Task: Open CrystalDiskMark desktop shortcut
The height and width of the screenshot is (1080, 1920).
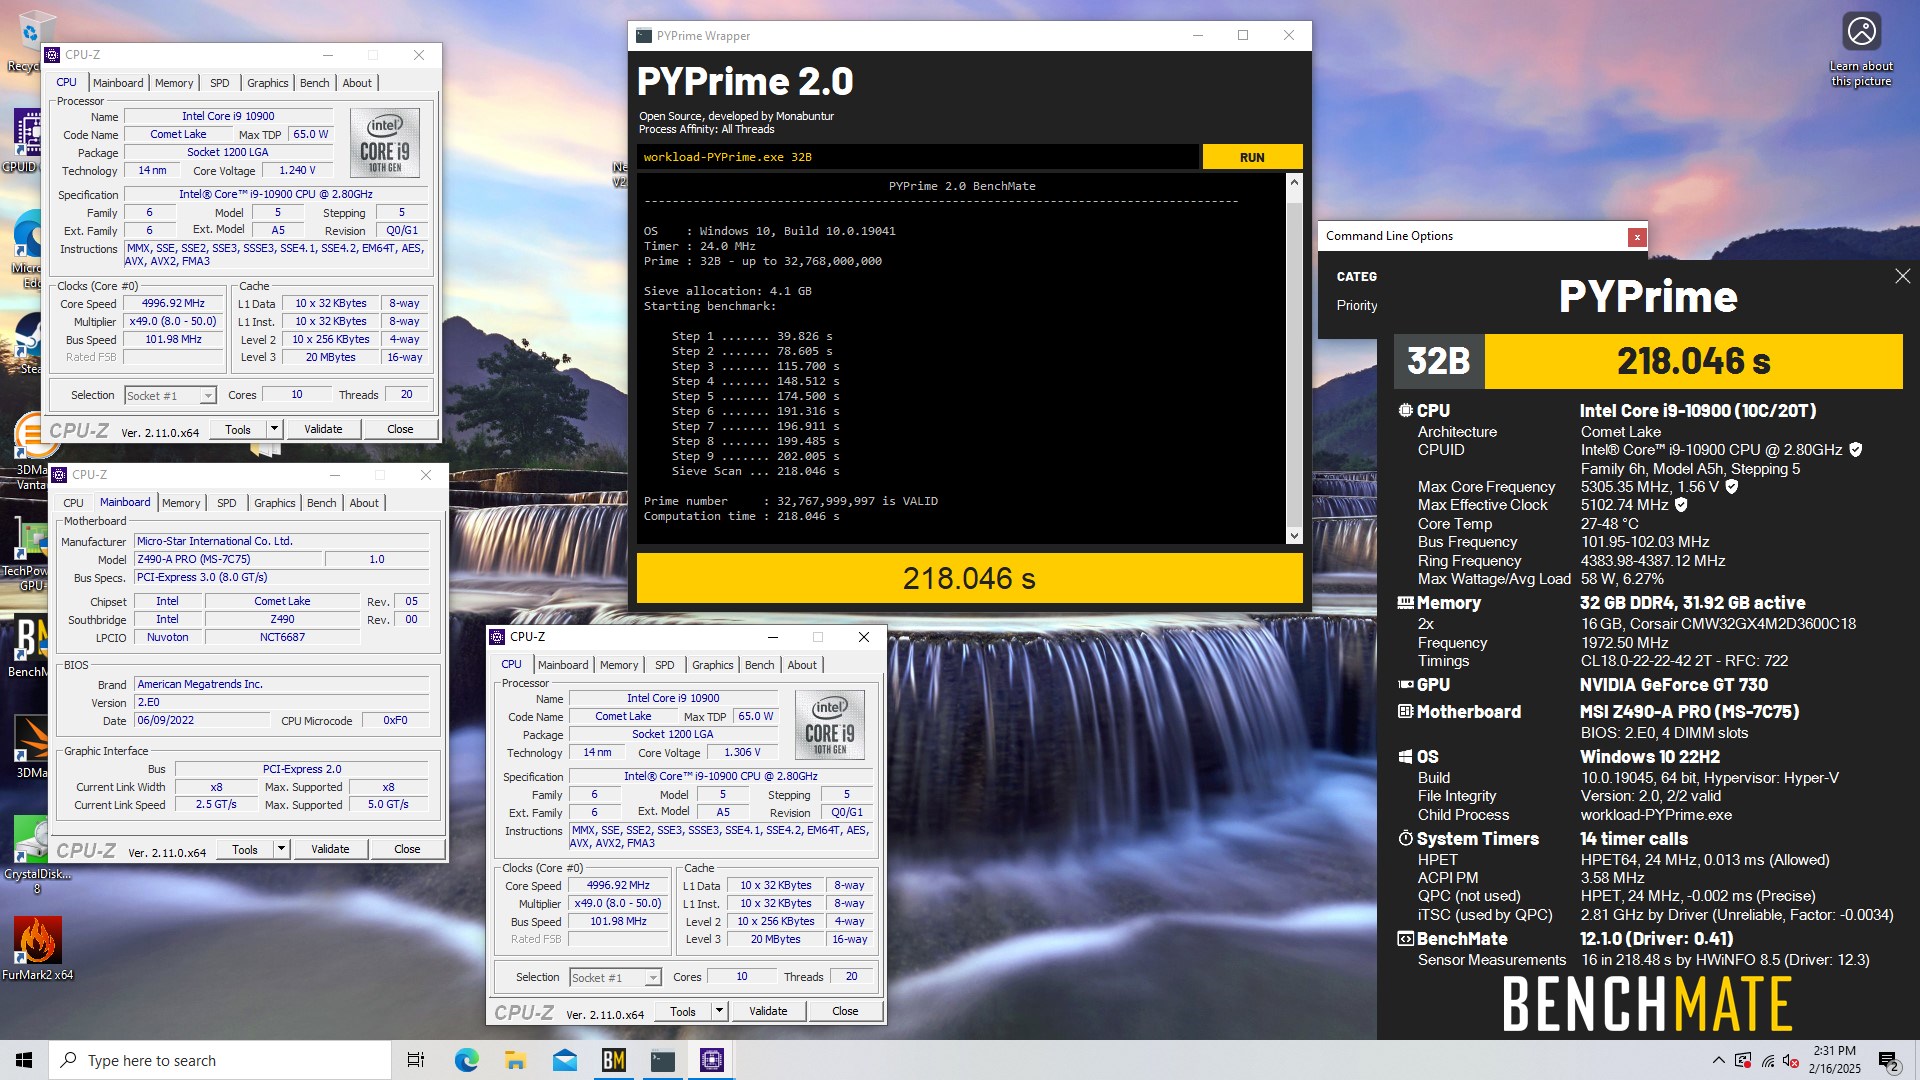Action: [36, 853]
